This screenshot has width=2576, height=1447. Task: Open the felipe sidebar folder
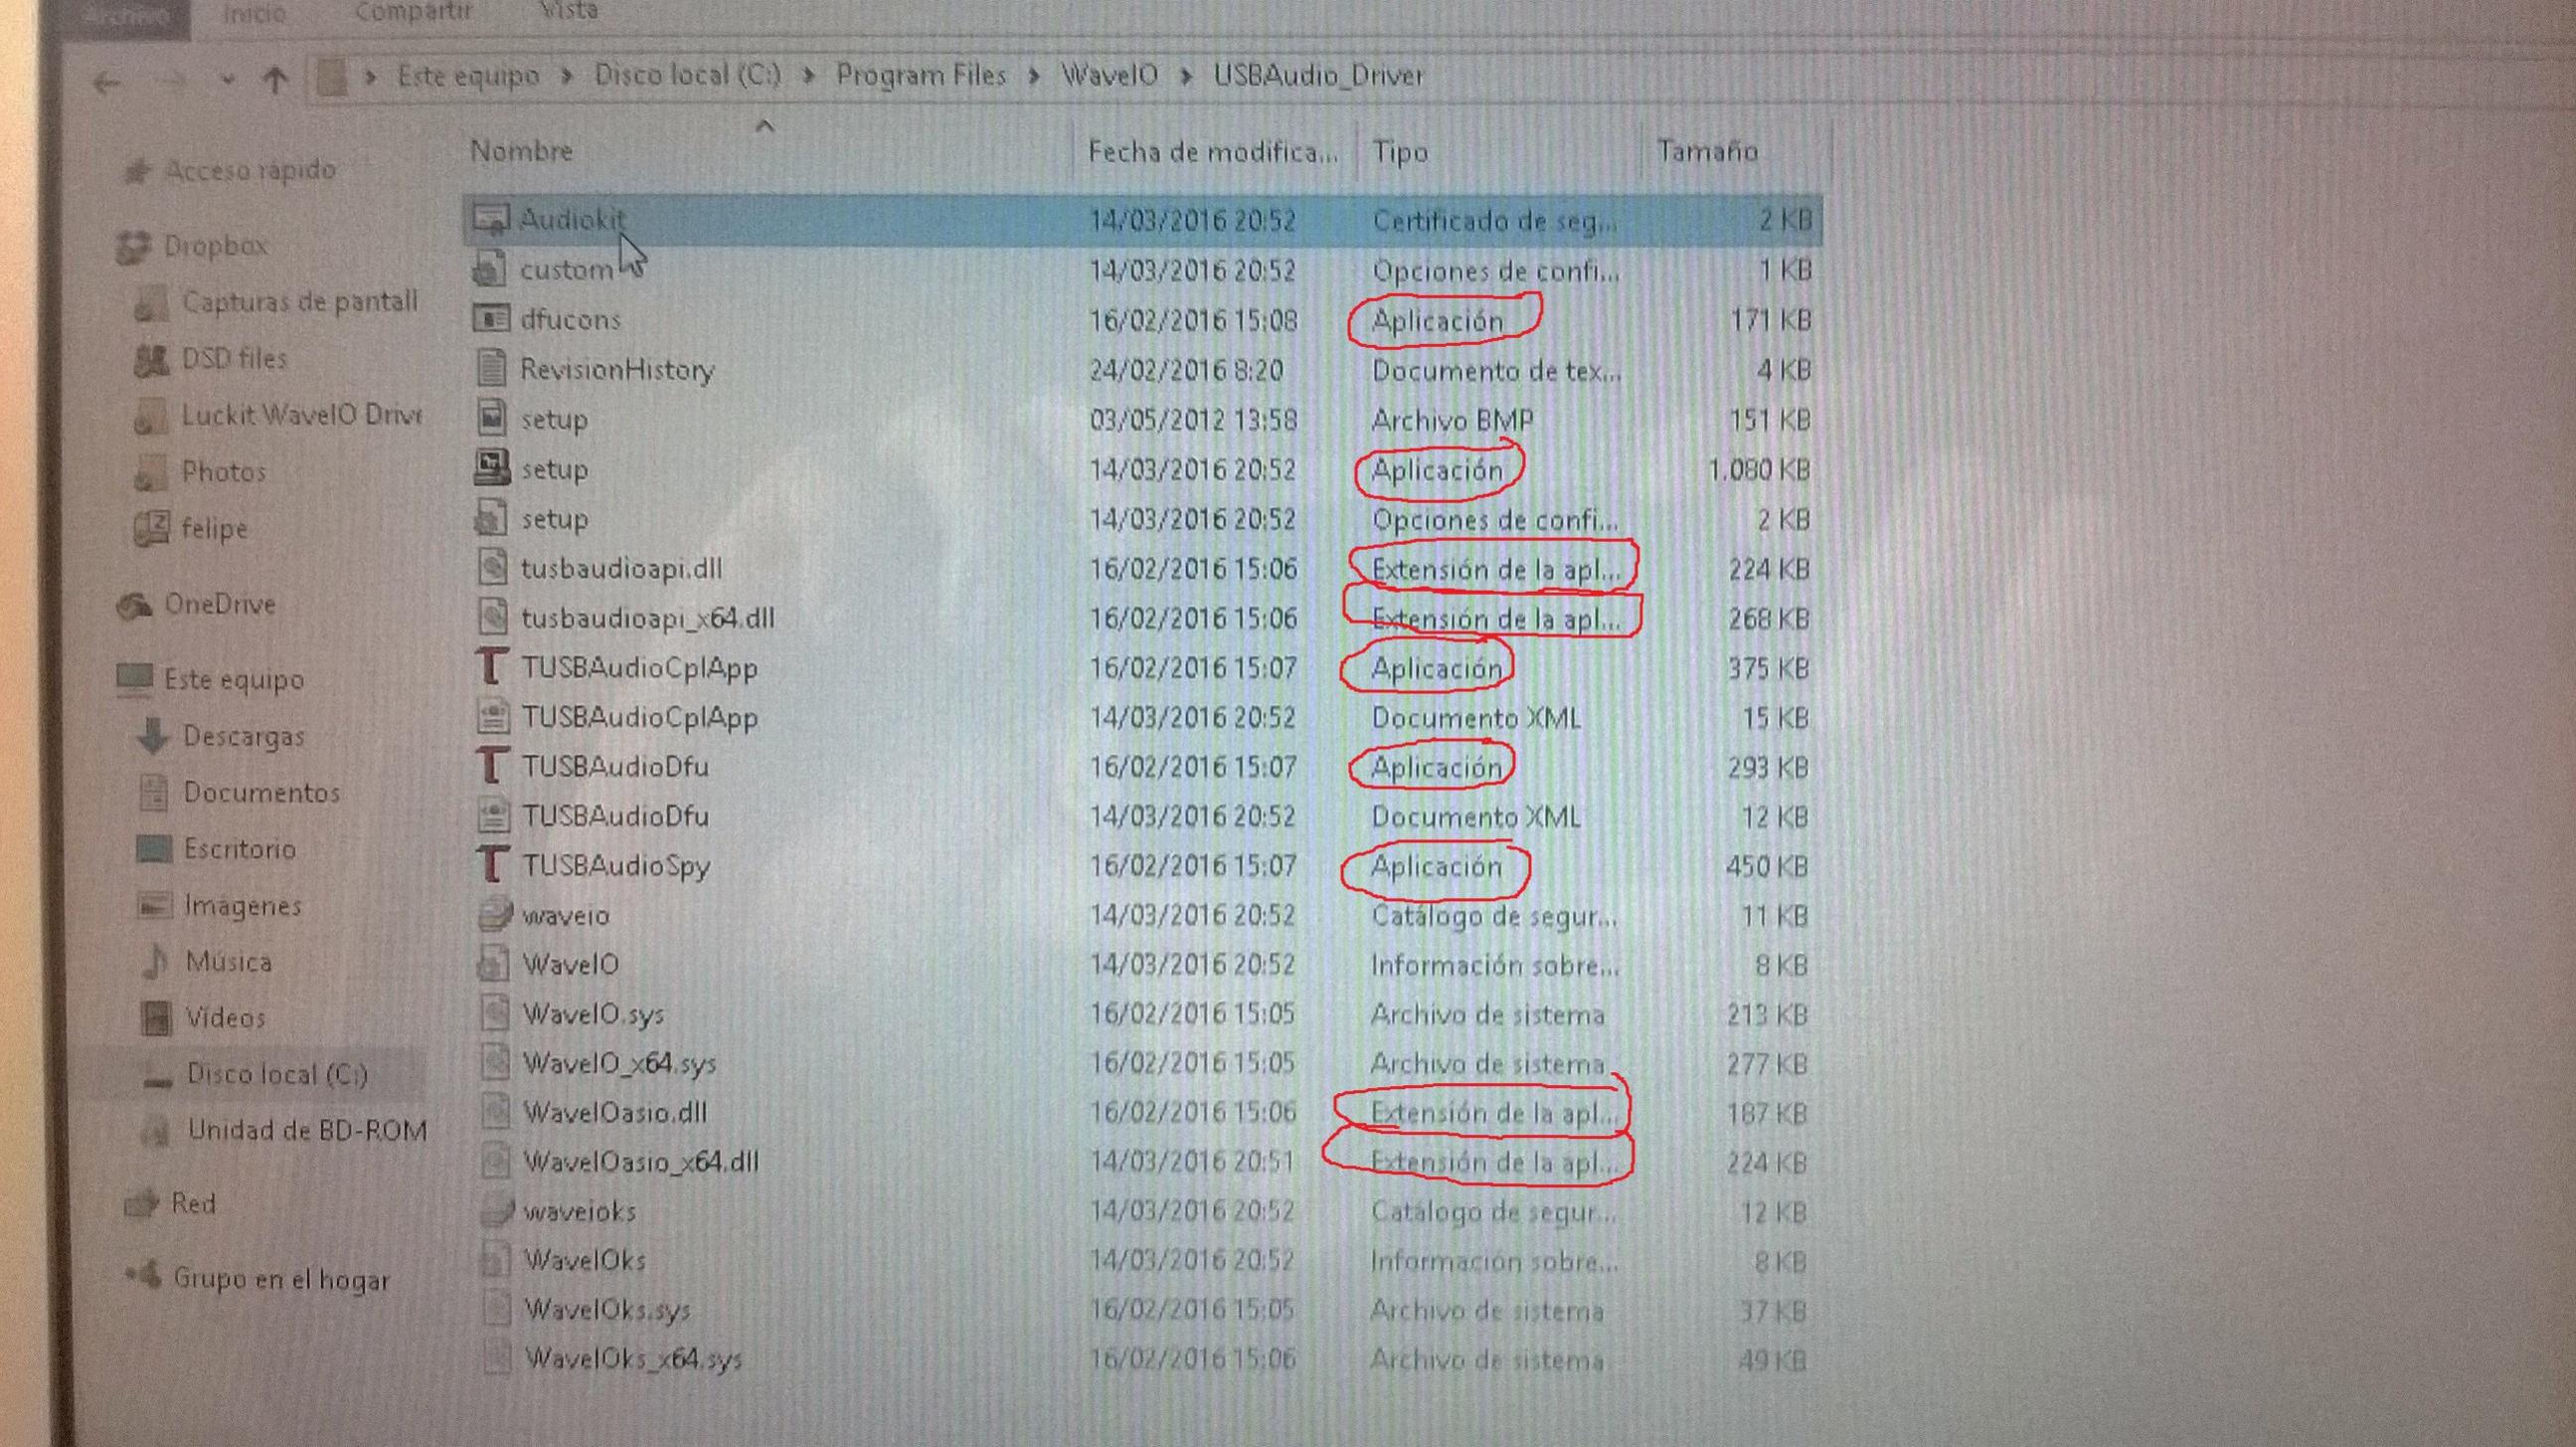tap(214, 528)
